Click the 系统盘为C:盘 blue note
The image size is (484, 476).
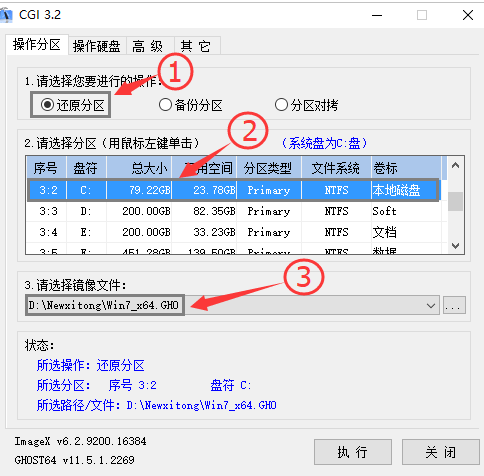coord(324,143)
